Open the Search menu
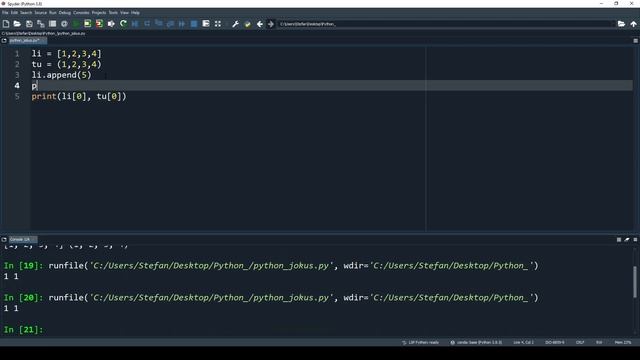The width and height of the screenshot is (640, 360). [26, 13]
